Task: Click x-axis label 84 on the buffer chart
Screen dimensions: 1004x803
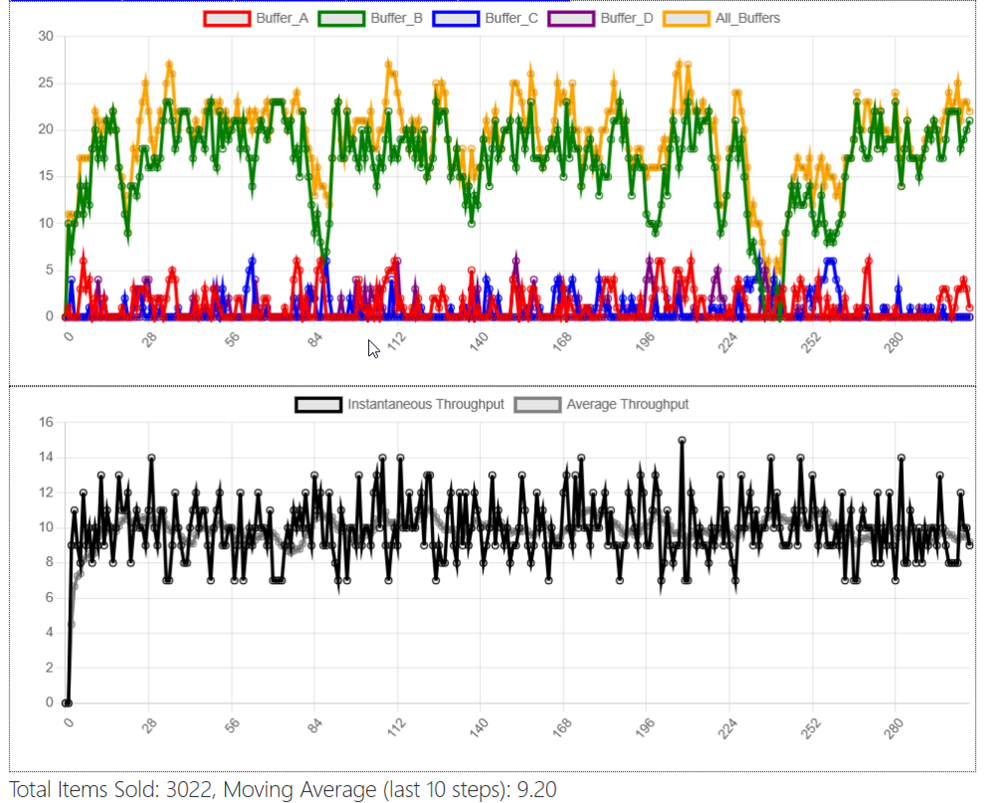Action: coord(316,339)
